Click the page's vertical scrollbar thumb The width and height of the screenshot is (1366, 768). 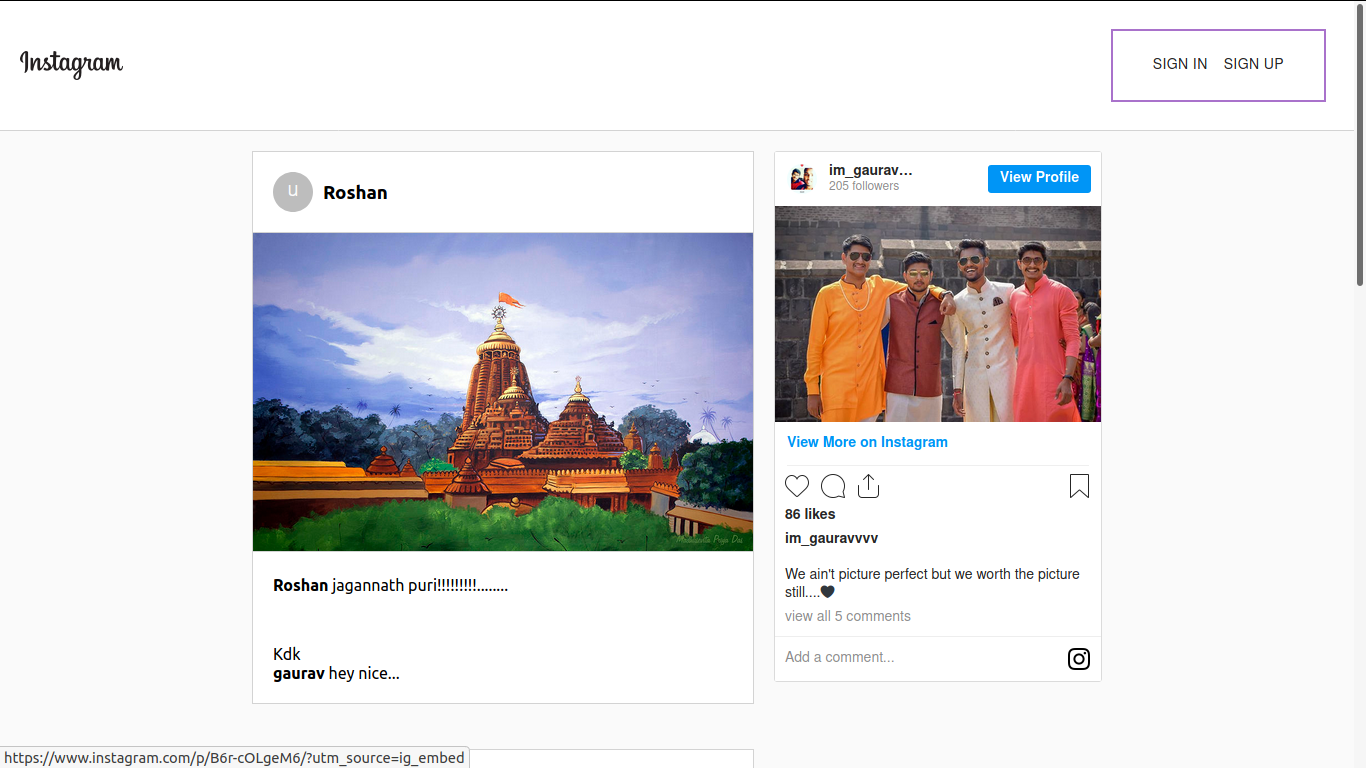1360,144
